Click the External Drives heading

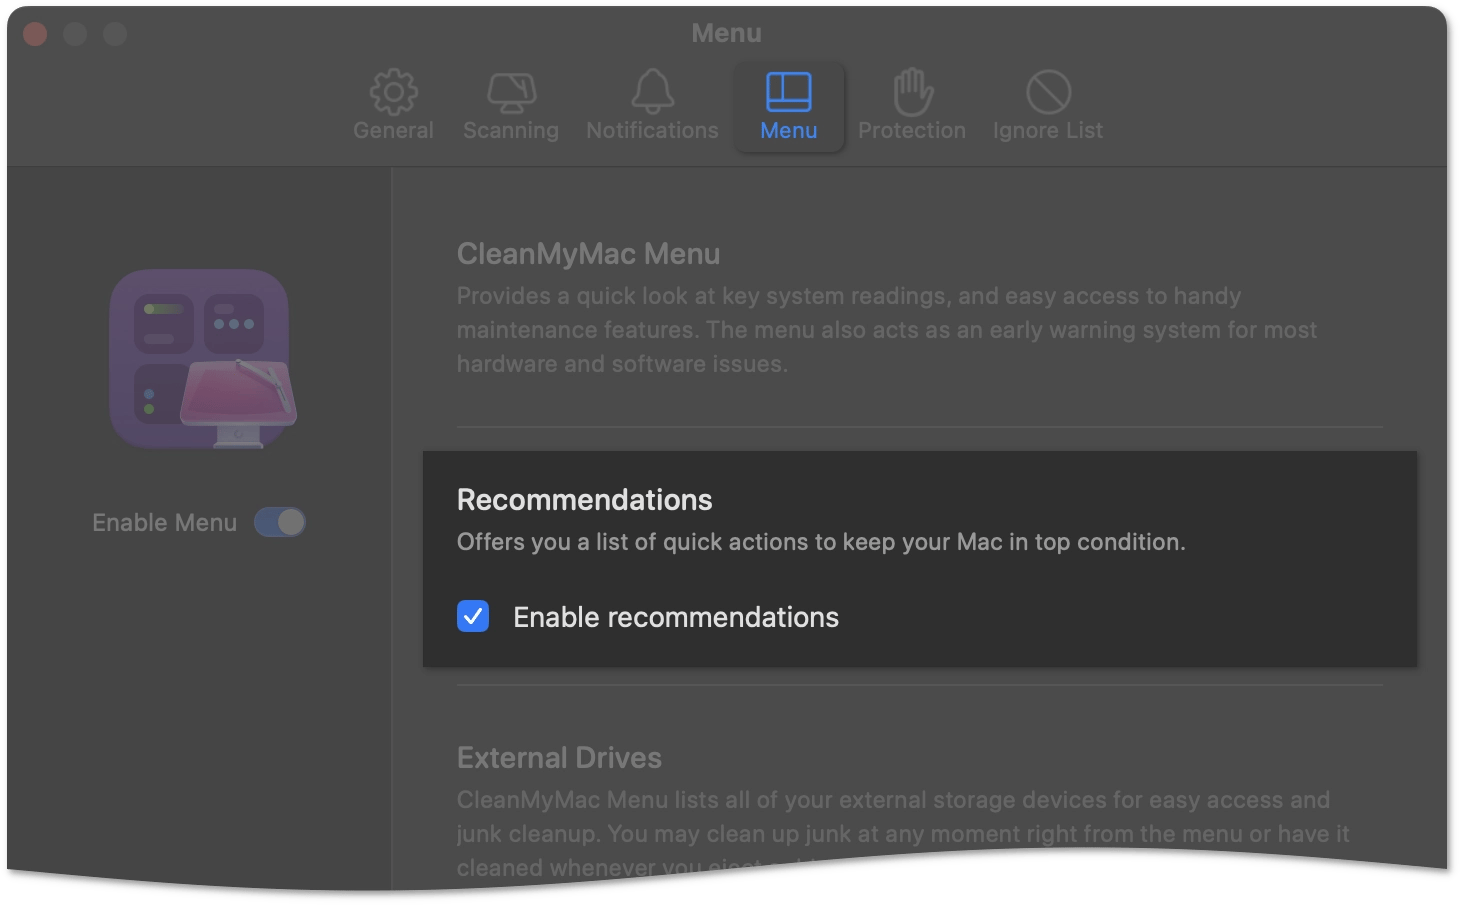(x=559, y=758)
